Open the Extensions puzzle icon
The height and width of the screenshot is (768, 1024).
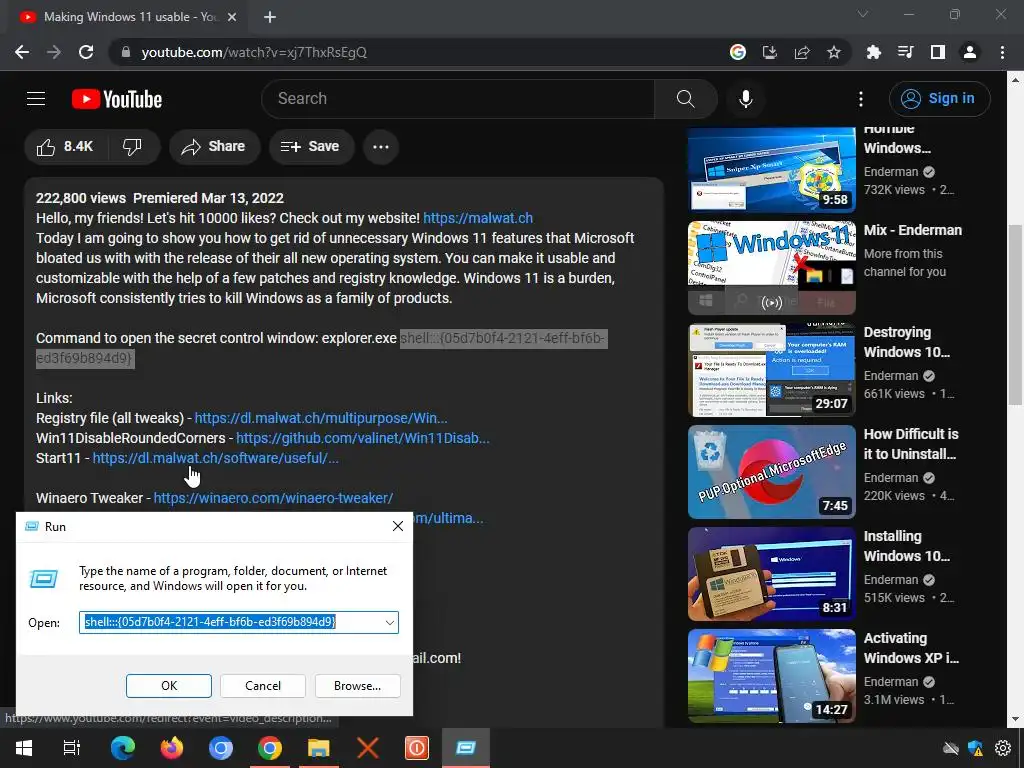tap(873, 52)
